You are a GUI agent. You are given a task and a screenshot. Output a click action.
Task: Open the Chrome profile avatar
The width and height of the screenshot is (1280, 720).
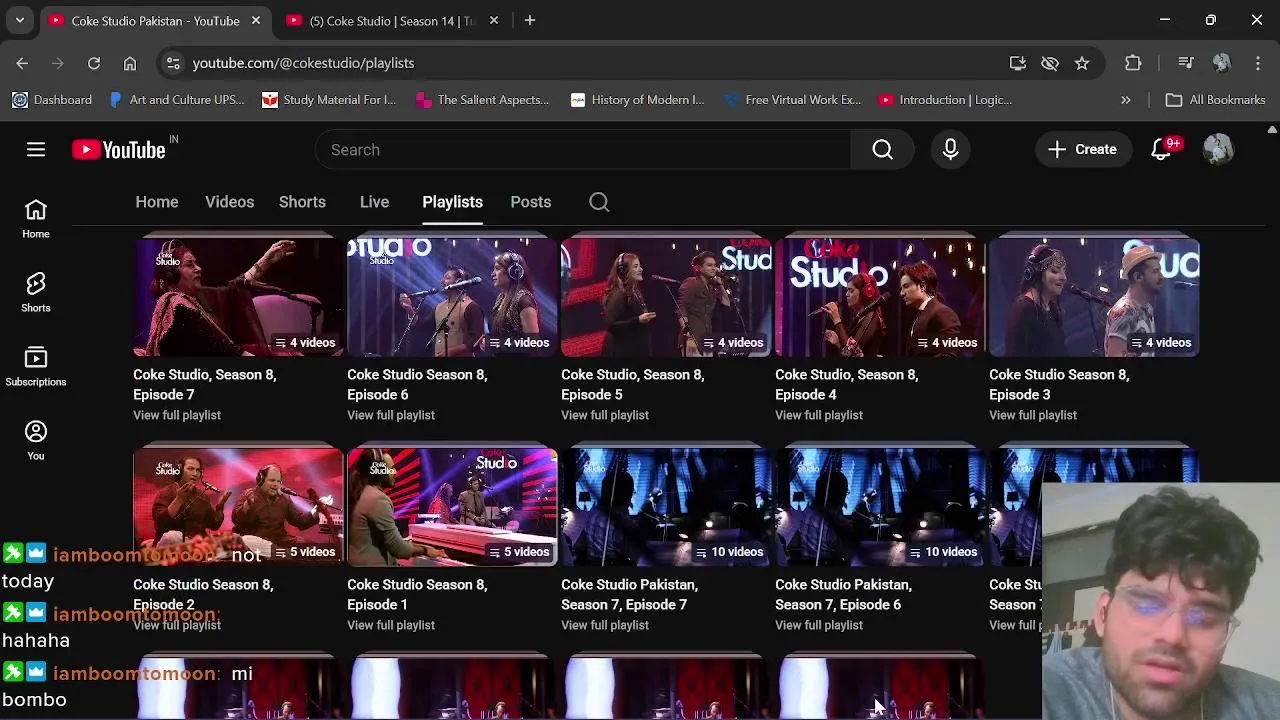1222,63
